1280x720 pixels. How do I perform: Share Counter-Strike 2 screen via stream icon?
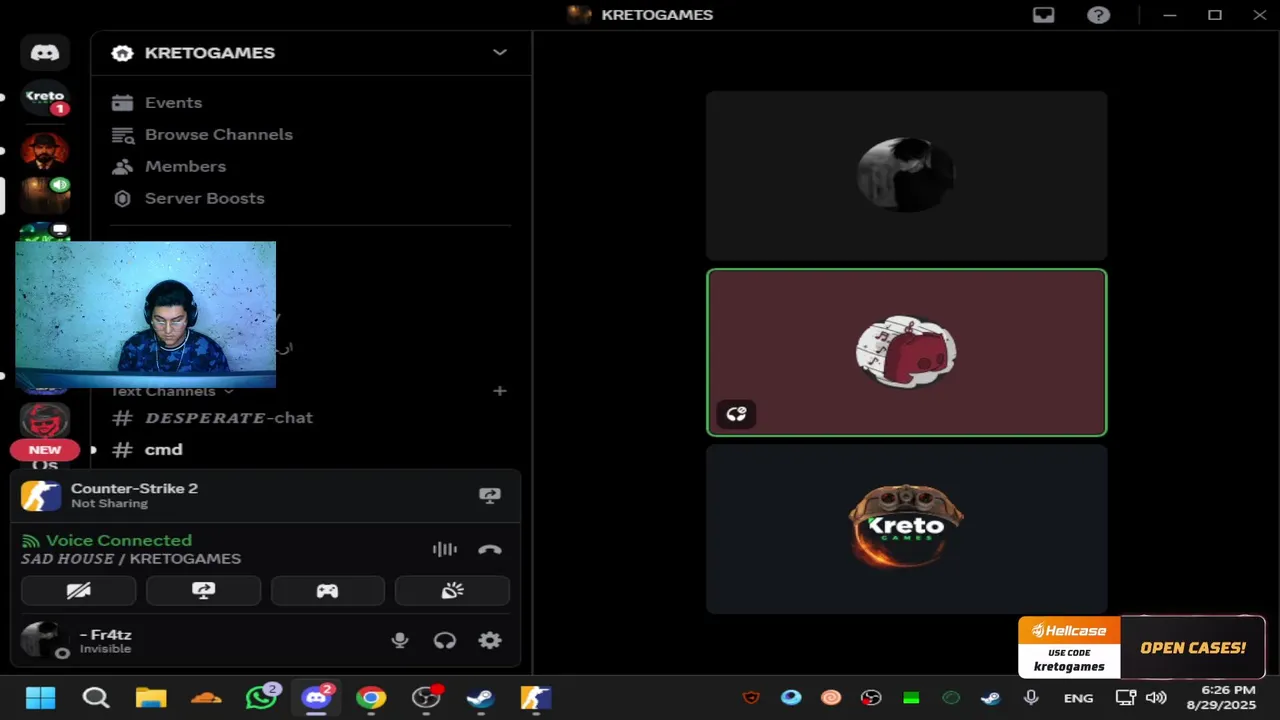click(x=490, y=495)
